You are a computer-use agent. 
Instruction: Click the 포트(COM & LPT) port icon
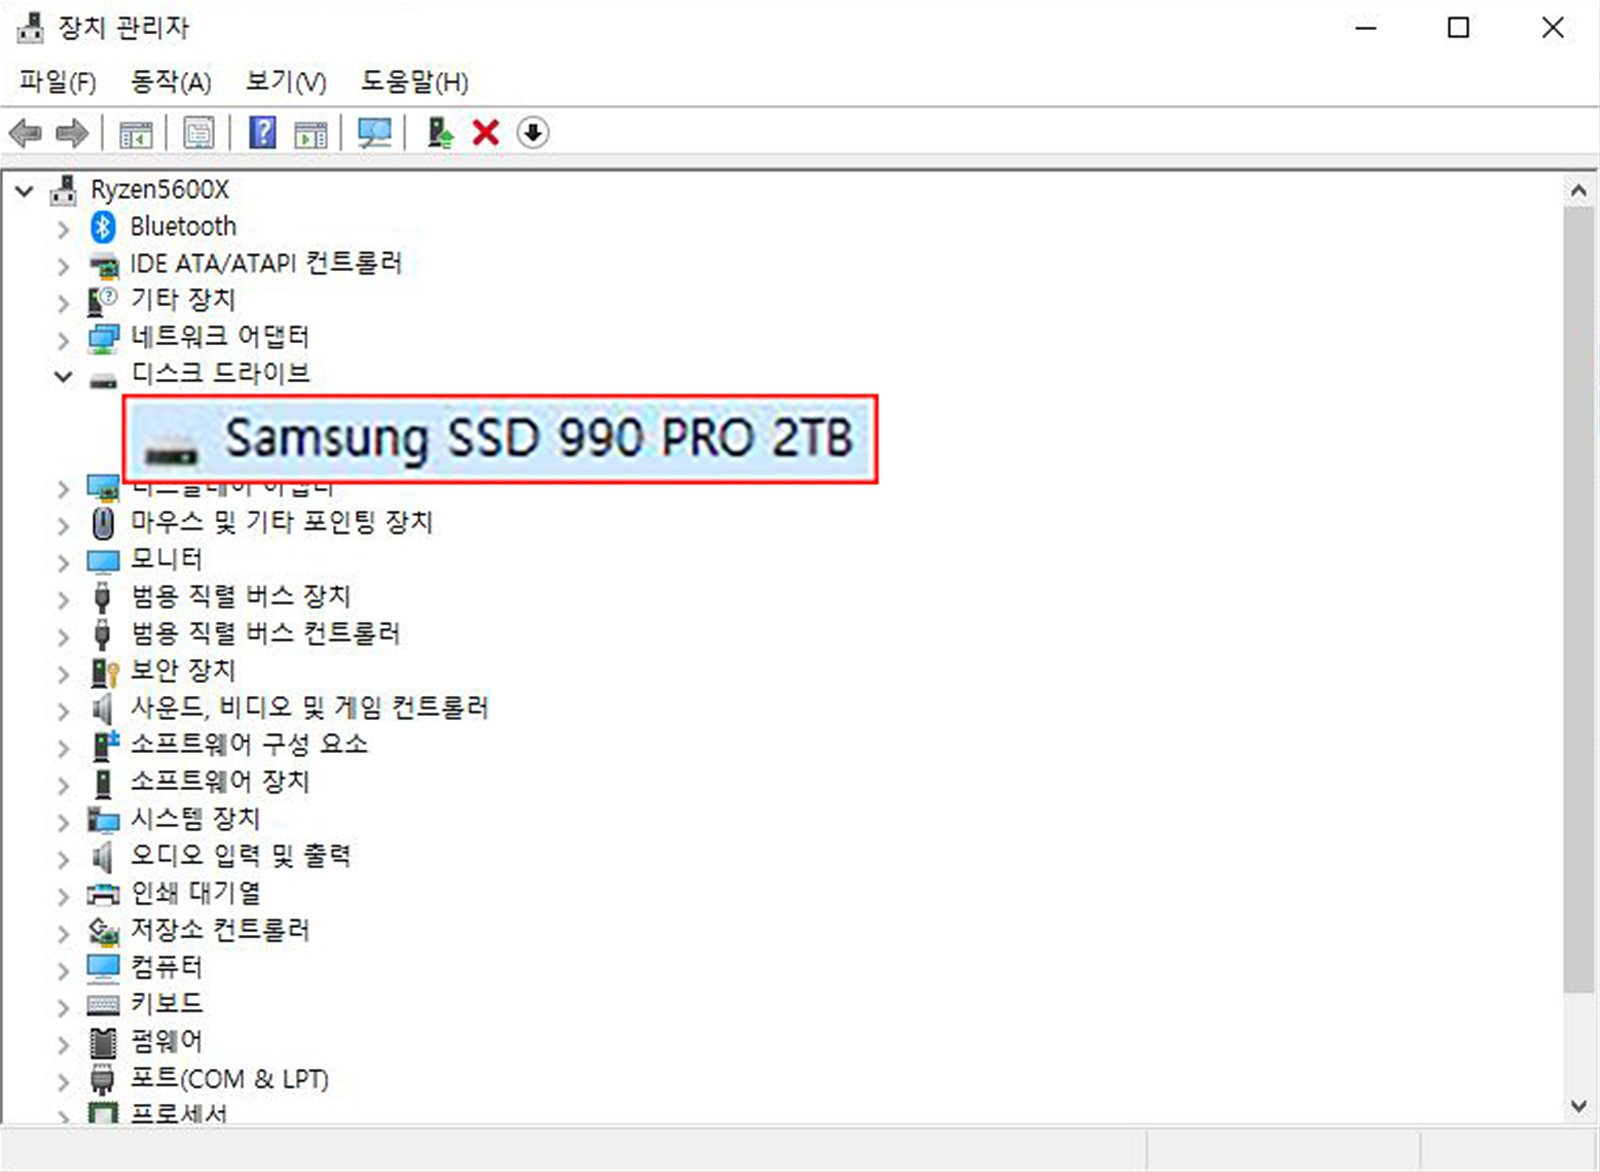pos(102,1079)
